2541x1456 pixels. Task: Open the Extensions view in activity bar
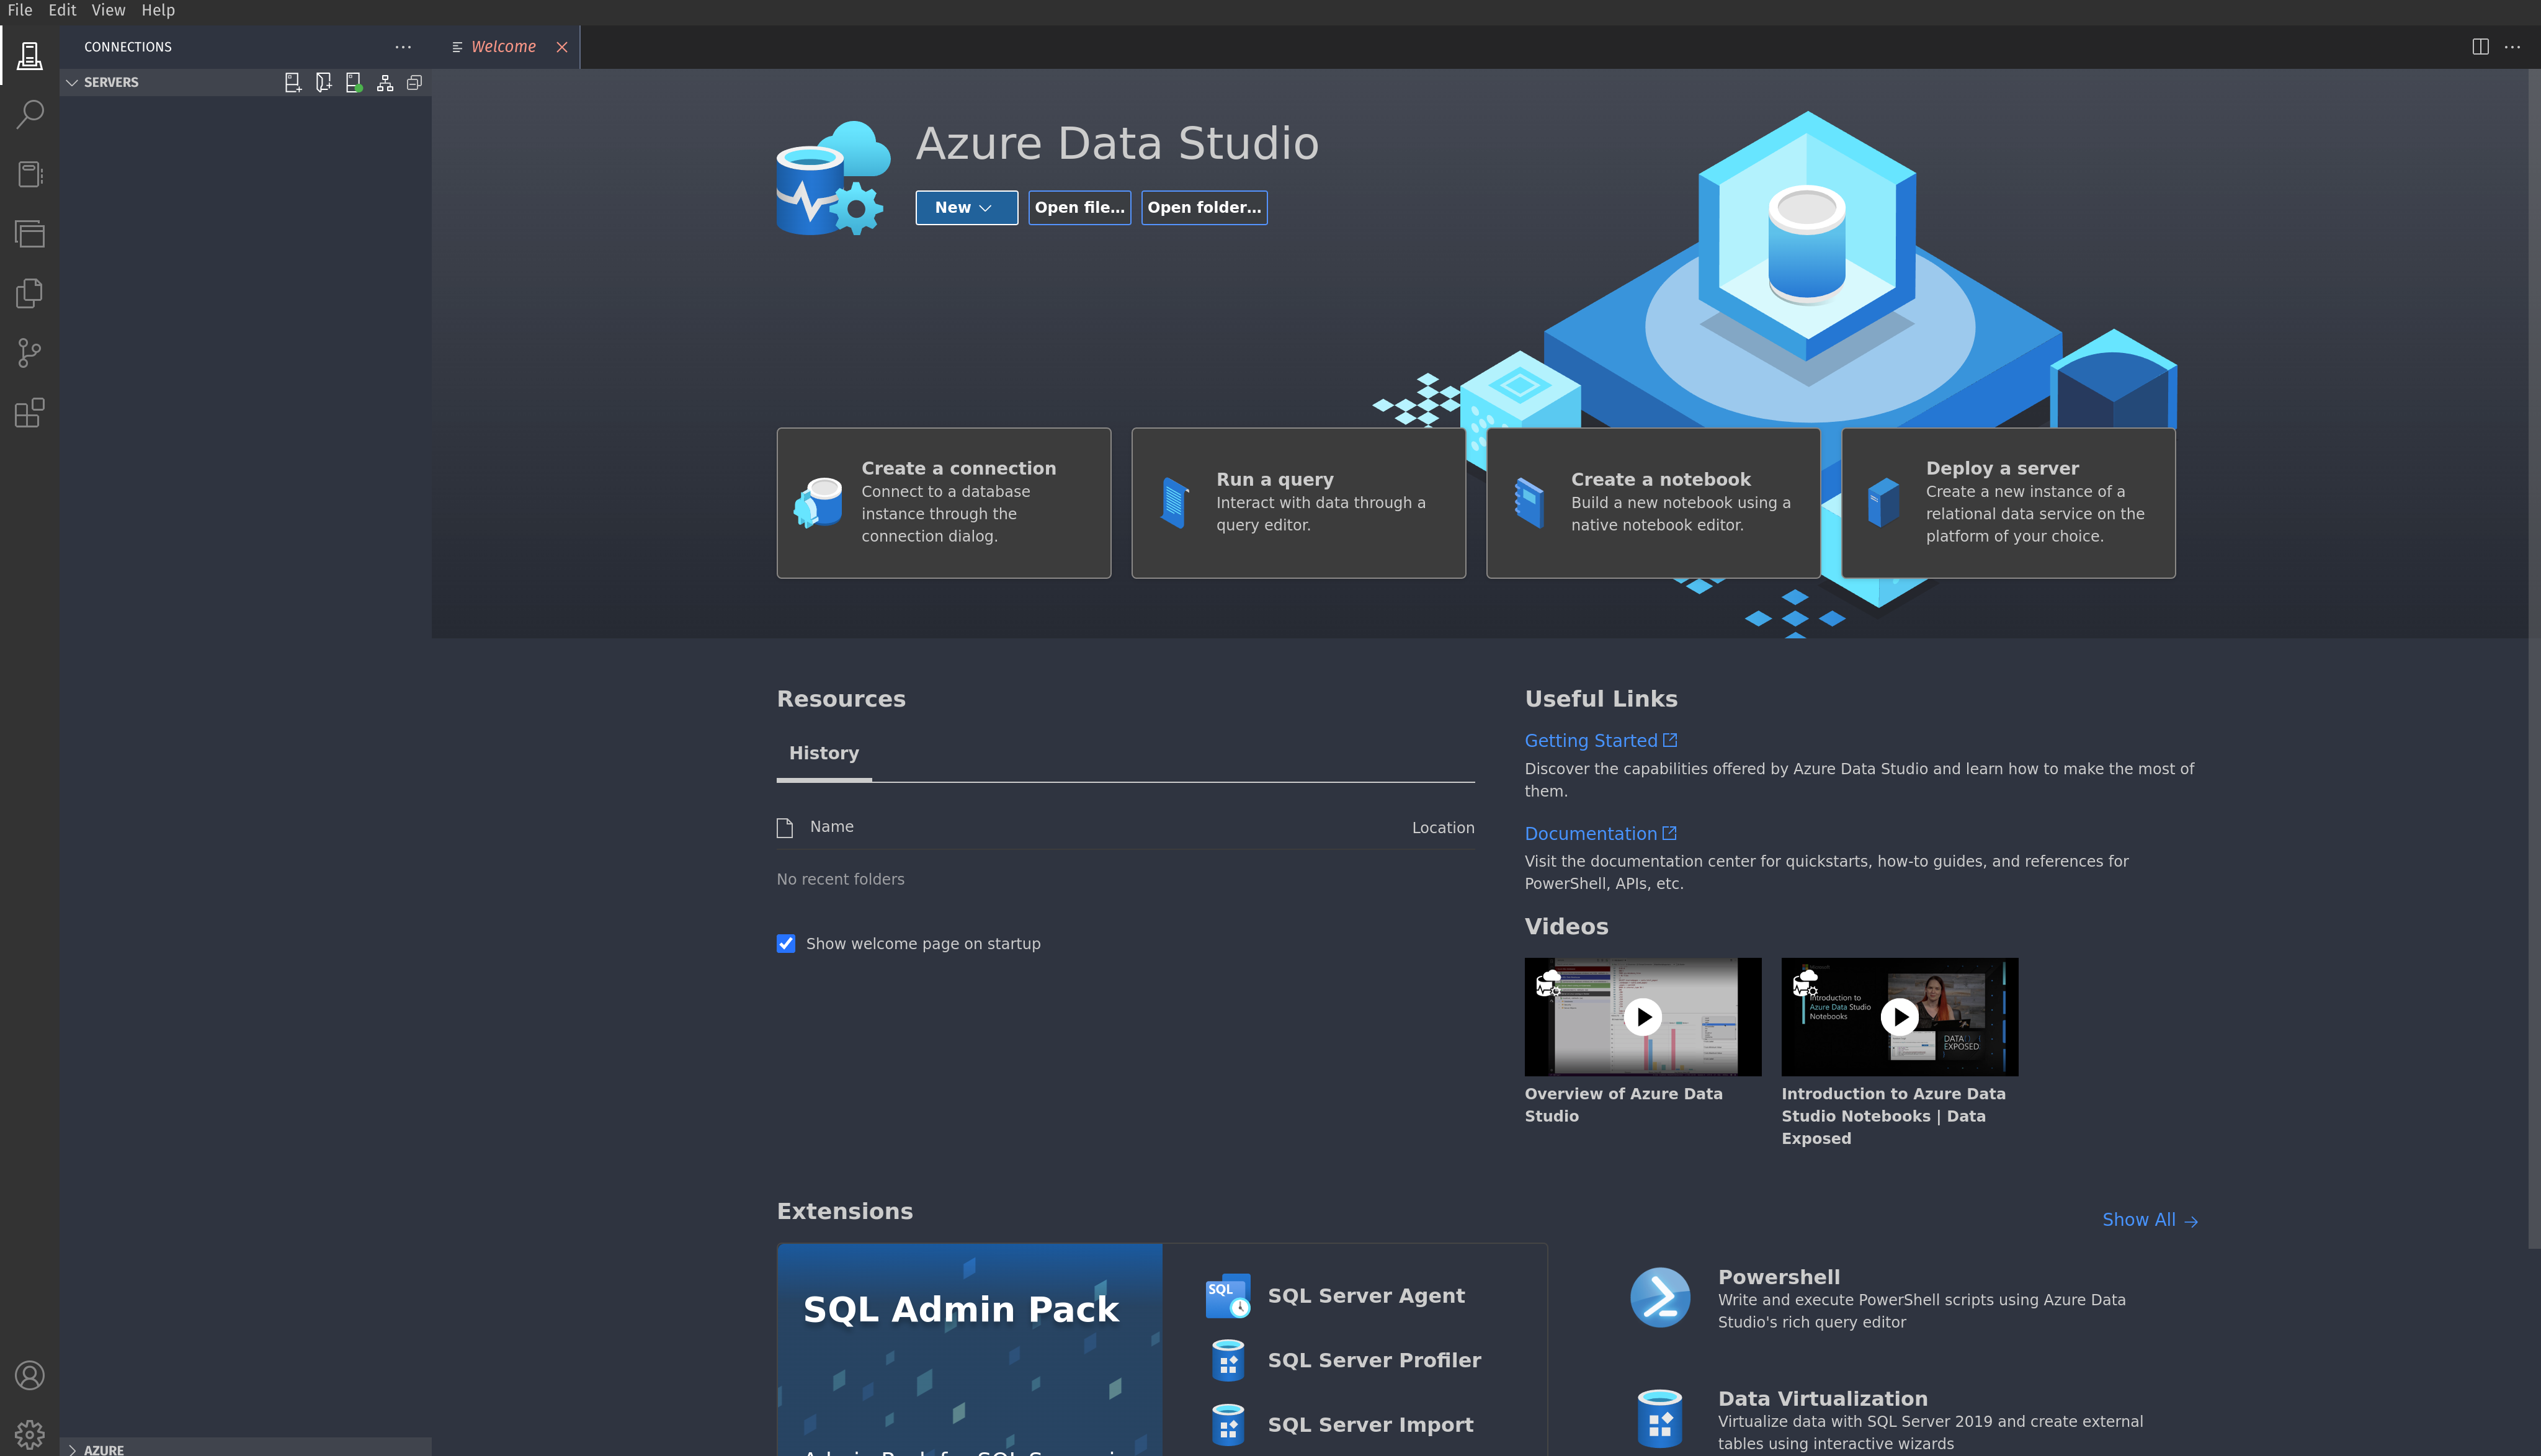coord(30,413)
